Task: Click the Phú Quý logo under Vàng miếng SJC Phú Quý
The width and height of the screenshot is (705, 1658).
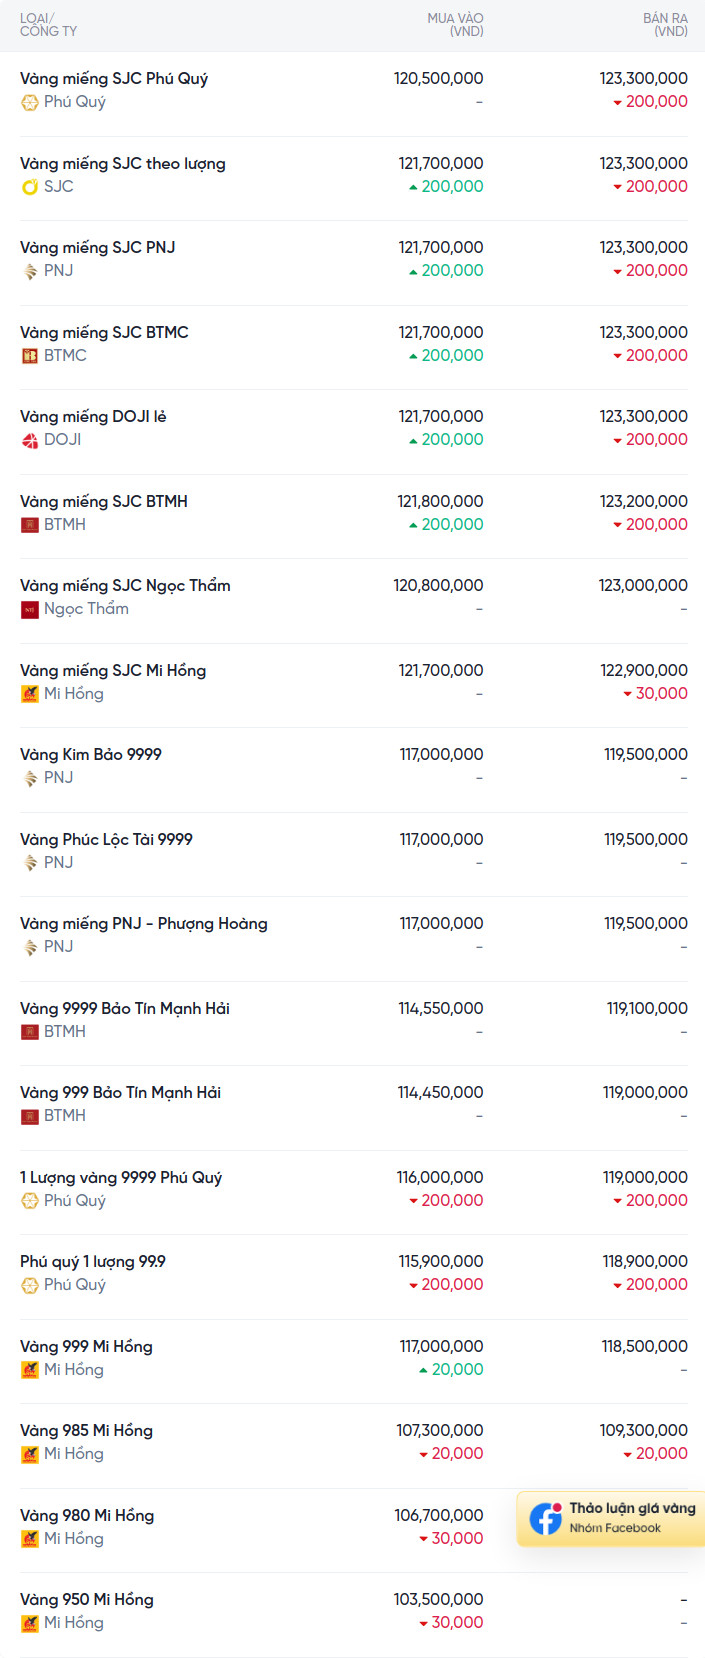Action: tap(30, 102)
